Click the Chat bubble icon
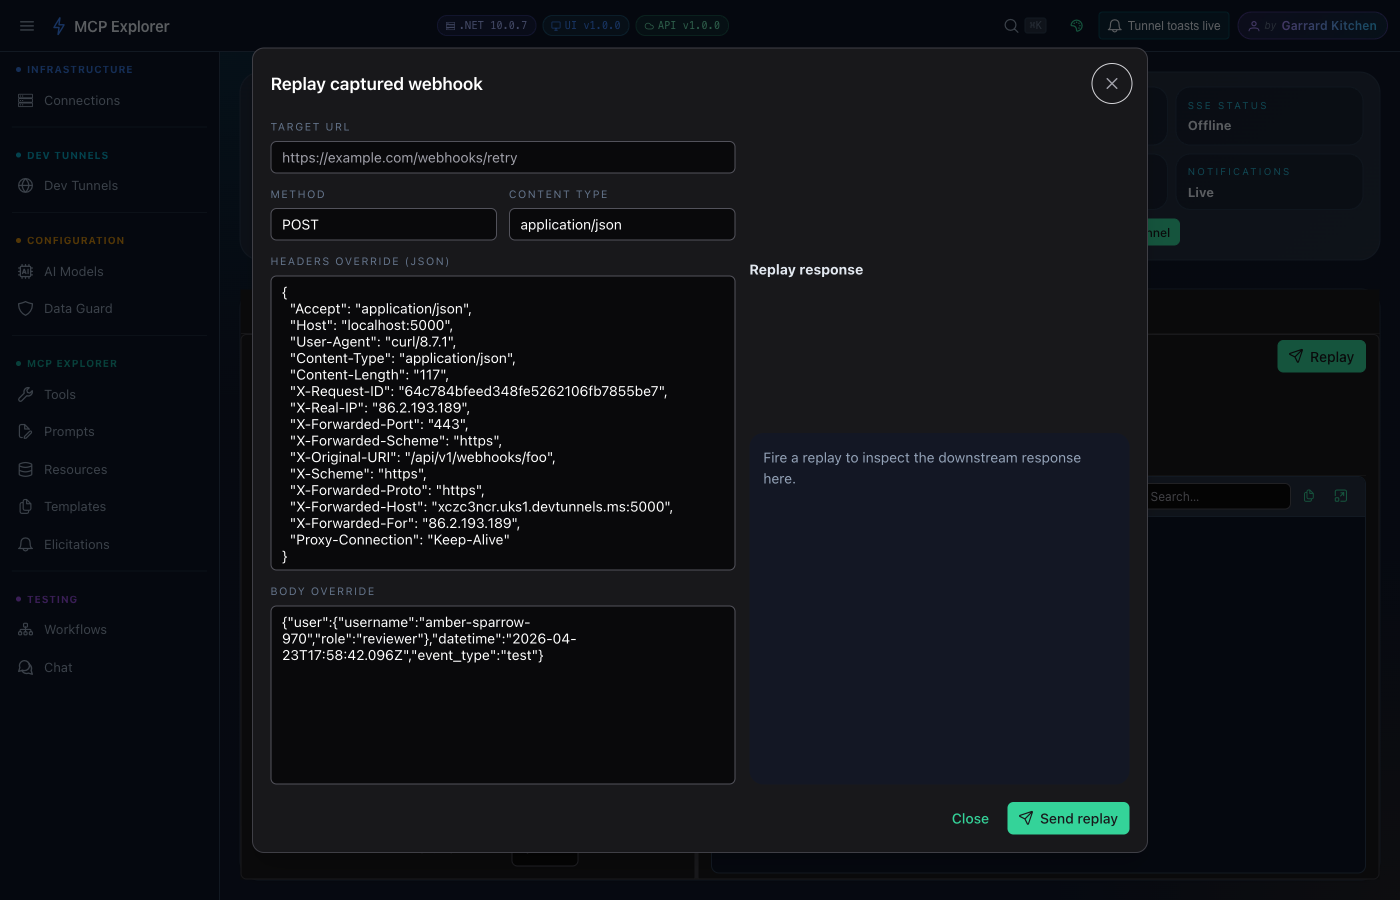Image resolution: width=1400 pixels, height=900 pixels. click(x=26, y=668)
